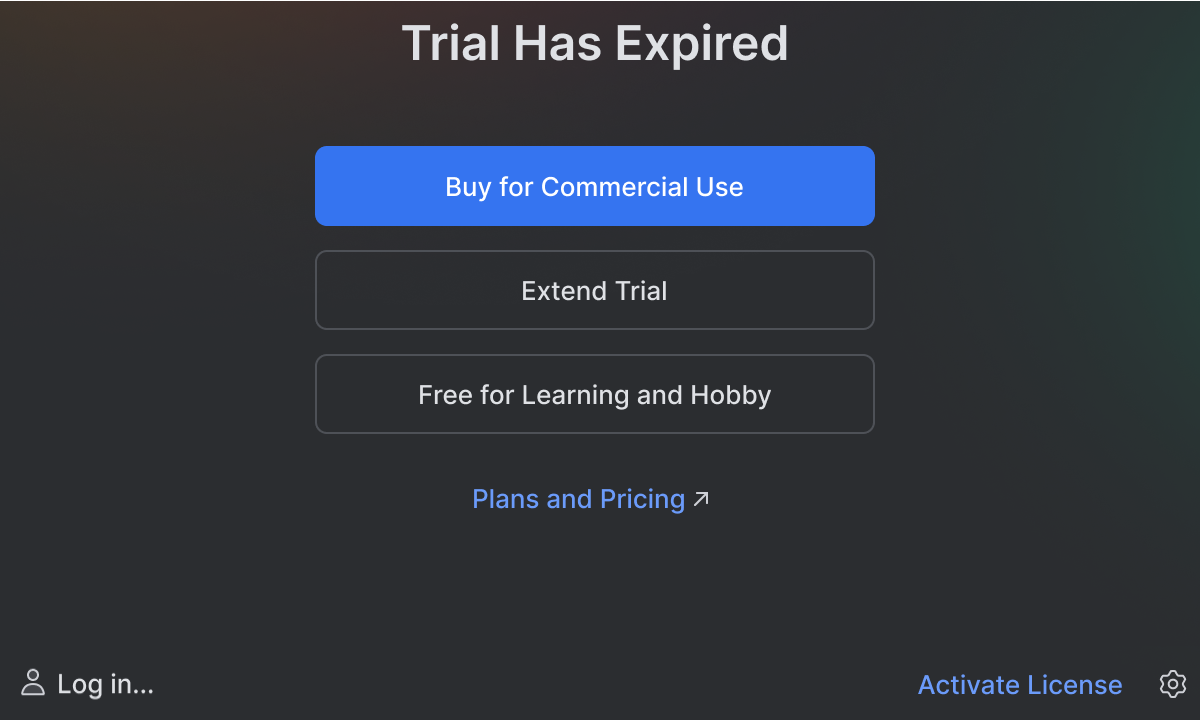Screen dimensions: 1200x720
Task: Click the blue commercial purchase button
Action: click(595, 186)
